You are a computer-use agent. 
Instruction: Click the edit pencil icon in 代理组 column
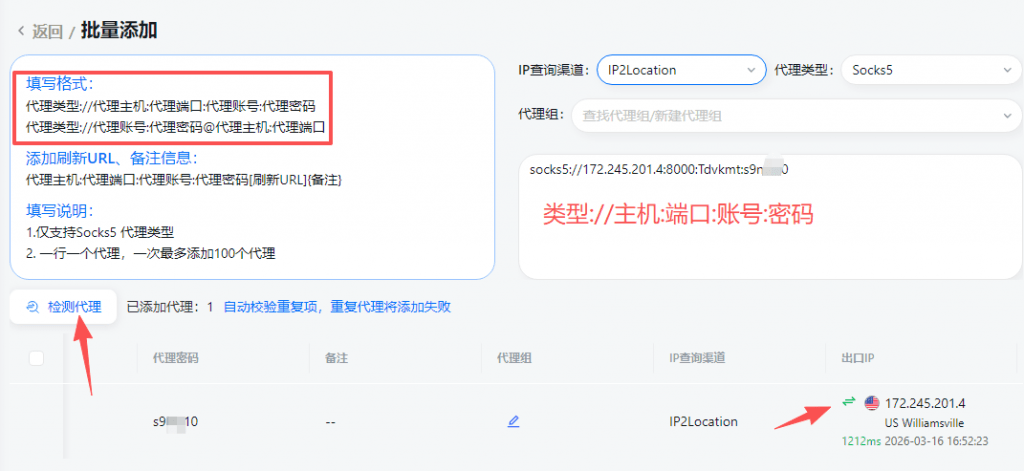[513, 422]
